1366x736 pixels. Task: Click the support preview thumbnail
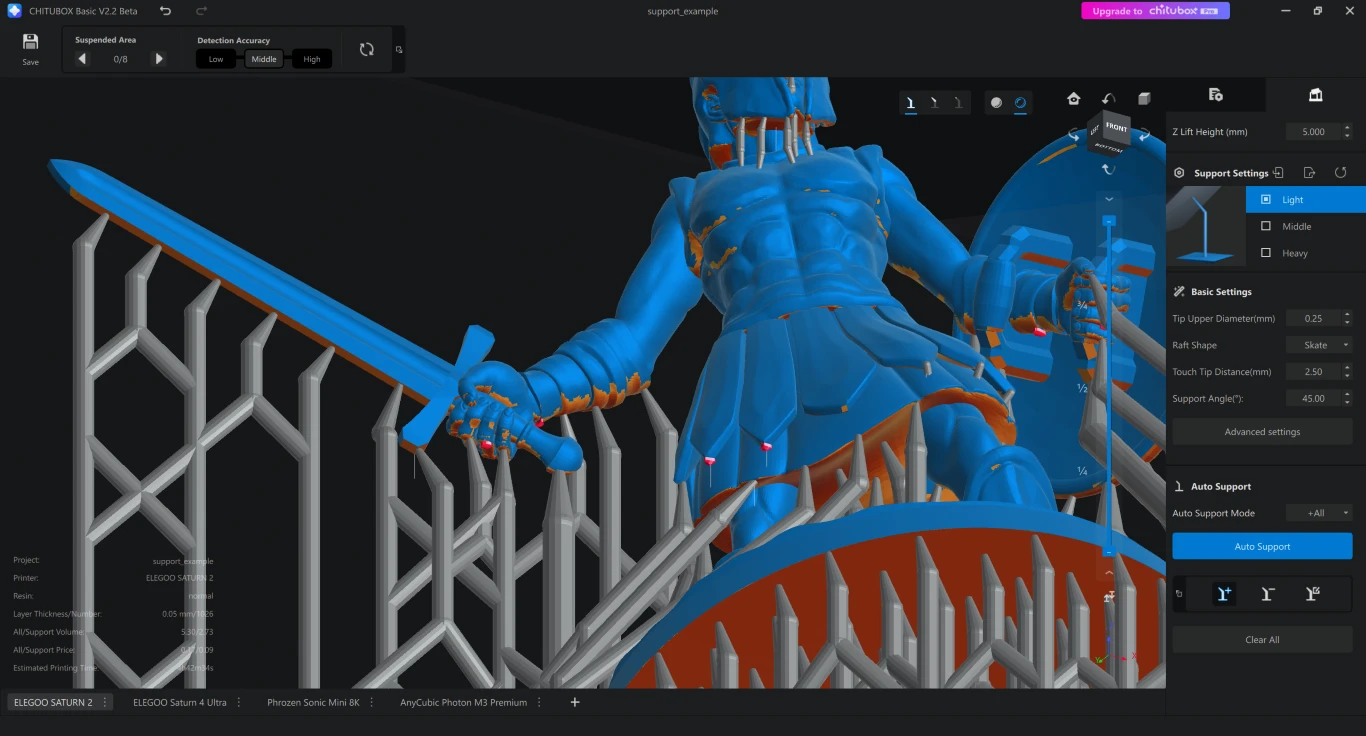(1206, 226)
